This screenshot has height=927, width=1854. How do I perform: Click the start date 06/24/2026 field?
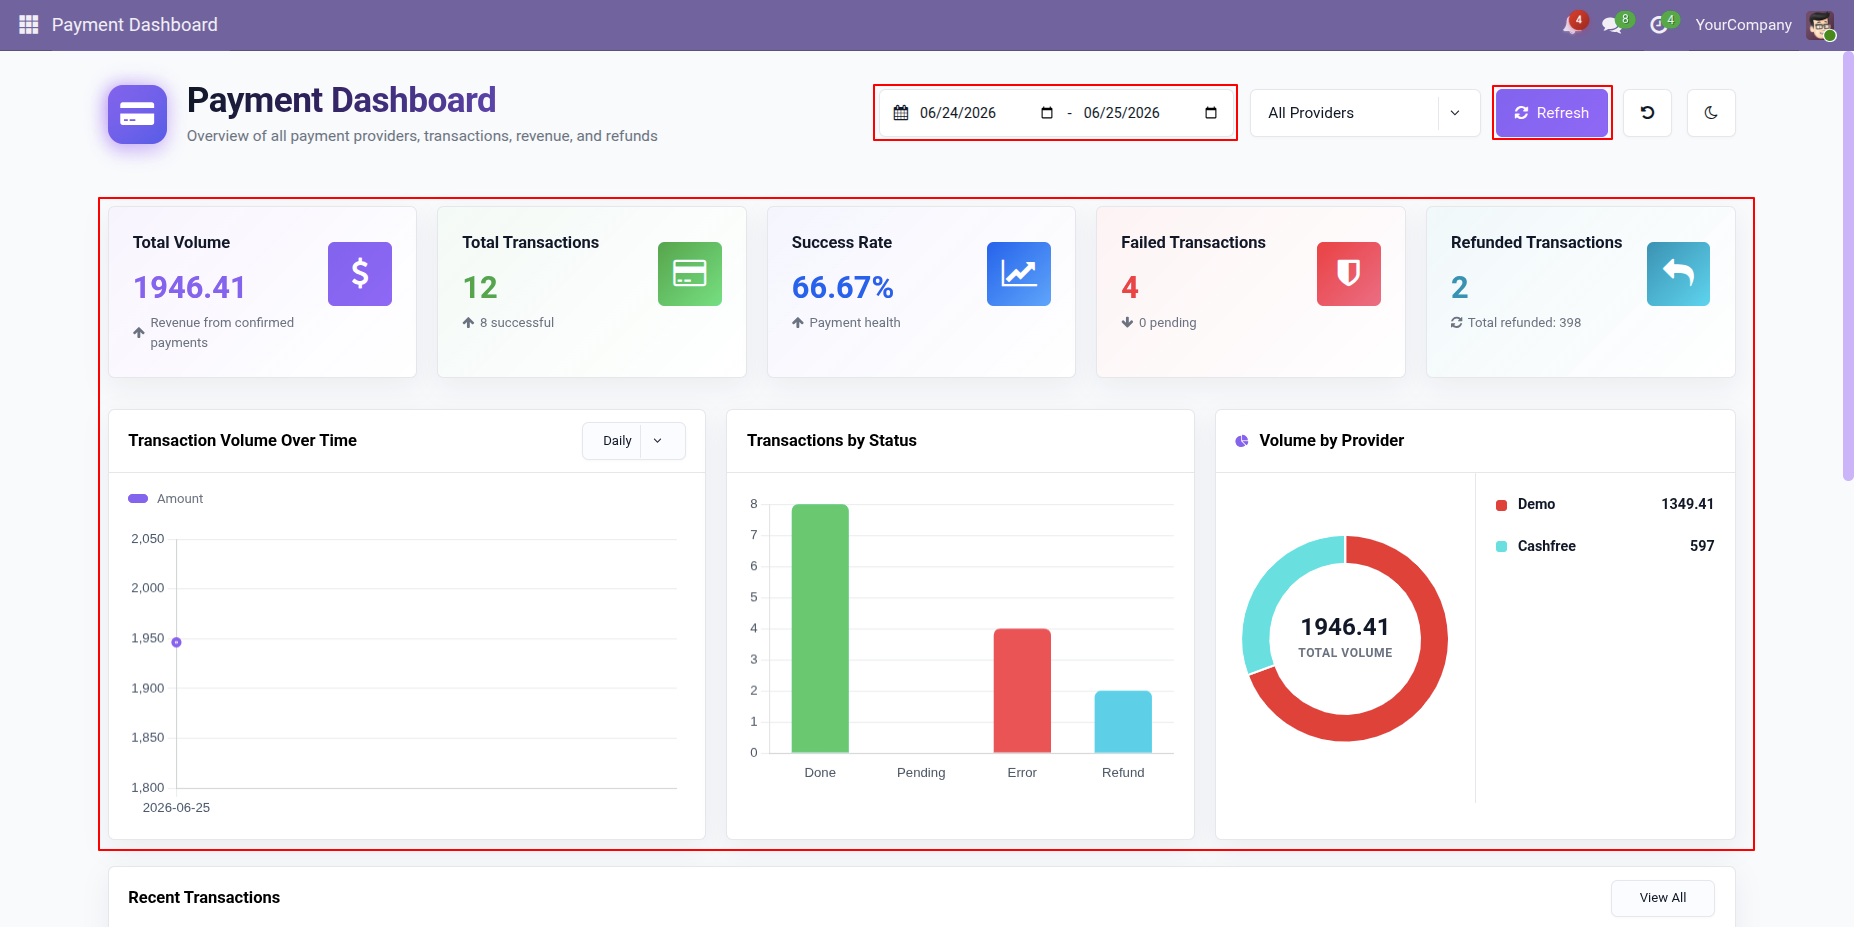pos(957,113)
